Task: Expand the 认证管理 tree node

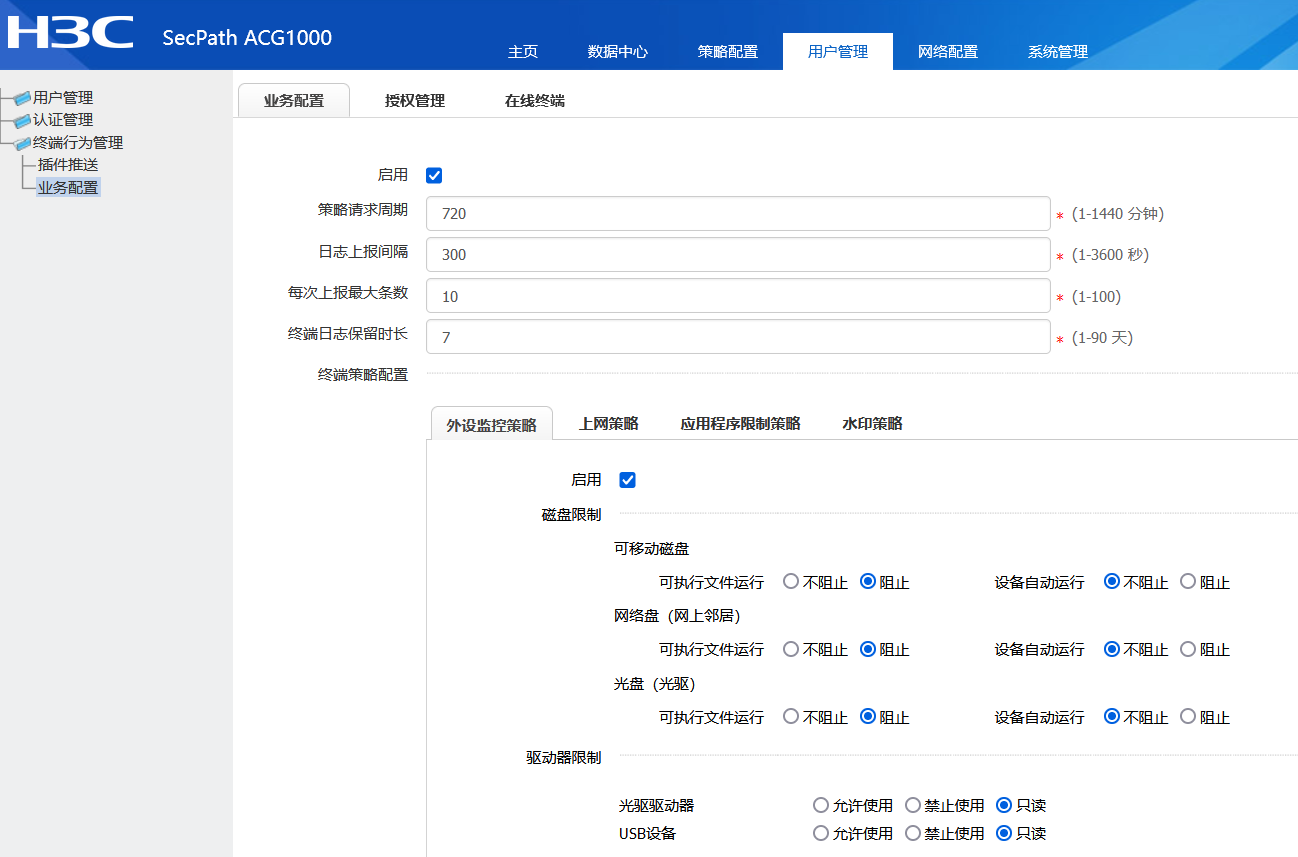Action: (x=62, y=120)
